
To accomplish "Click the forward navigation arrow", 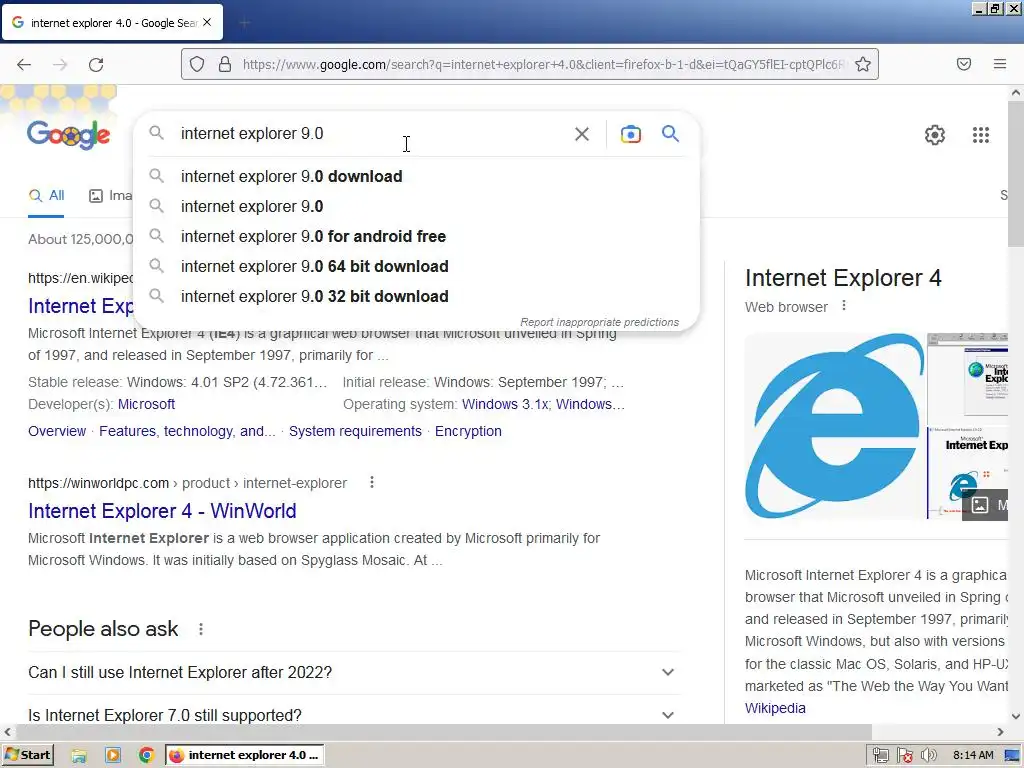I will pos(60,64).
